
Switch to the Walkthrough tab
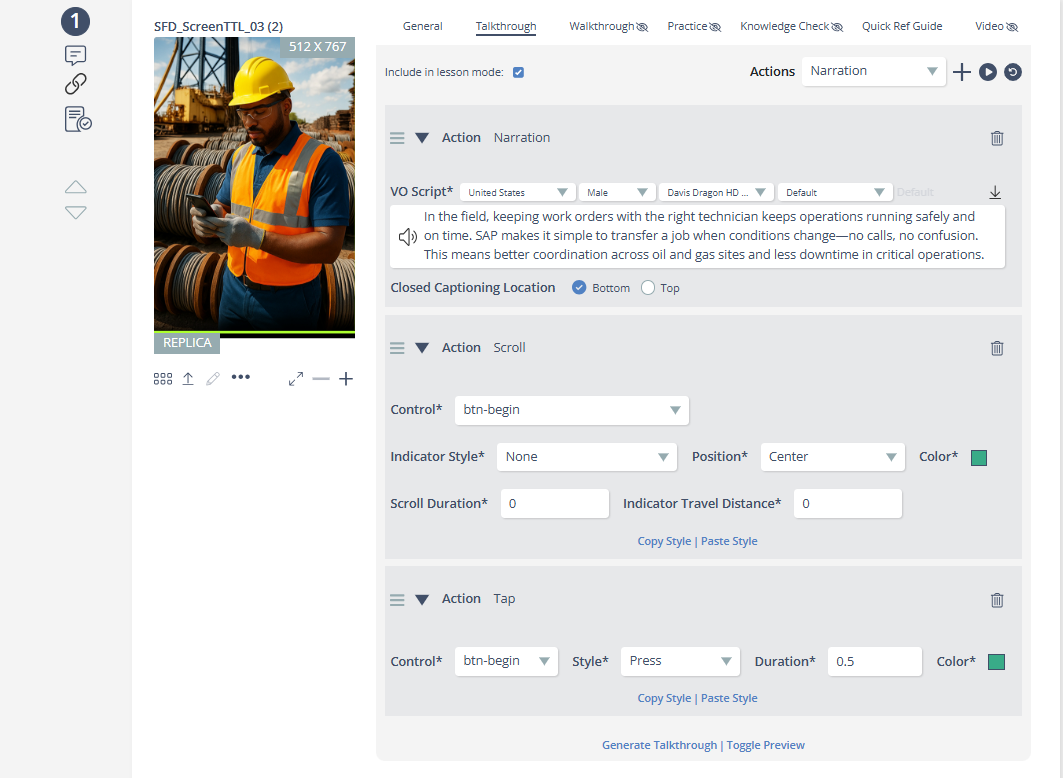pyautogui.click(x=601, y=26)
